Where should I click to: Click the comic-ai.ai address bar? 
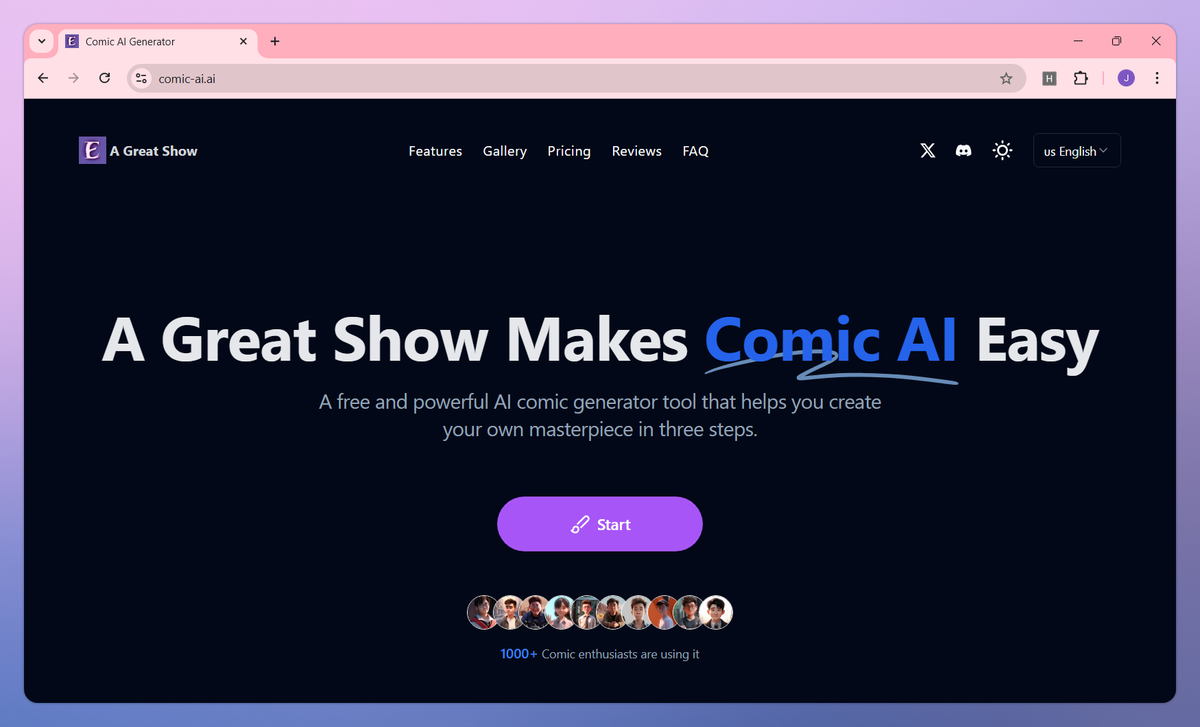[576, 78]
